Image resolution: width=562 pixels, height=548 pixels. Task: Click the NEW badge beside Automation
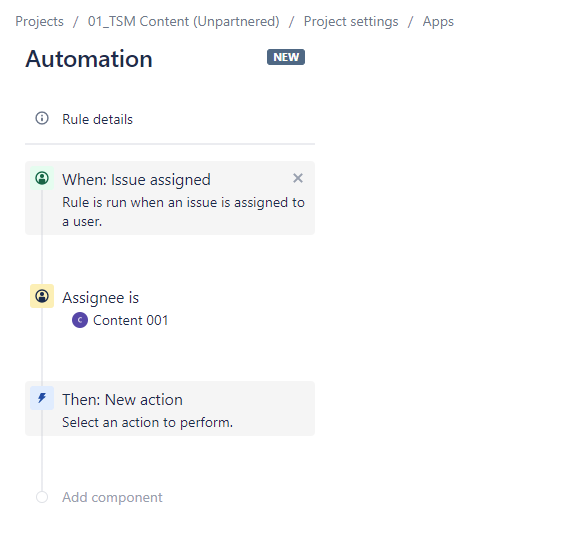(286, 57)
